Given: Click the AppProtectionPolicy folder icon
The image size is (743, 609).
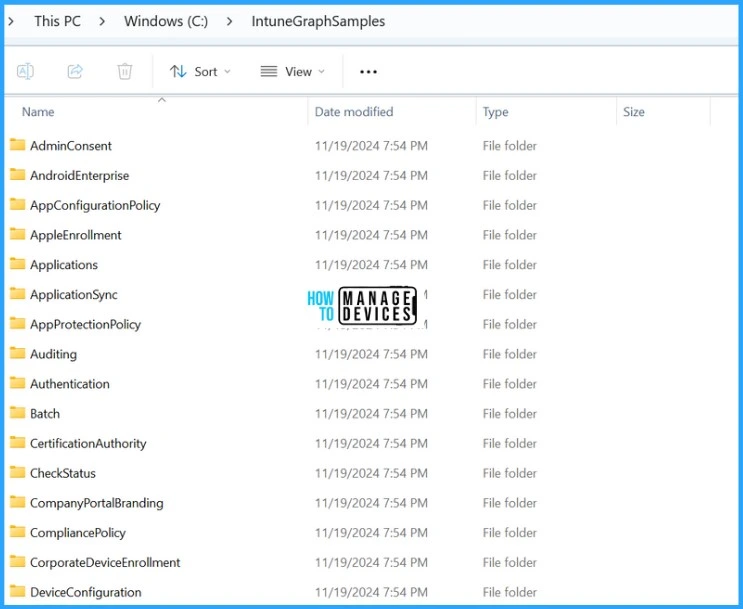Looking at the screenshot, I should pos(18,323).
